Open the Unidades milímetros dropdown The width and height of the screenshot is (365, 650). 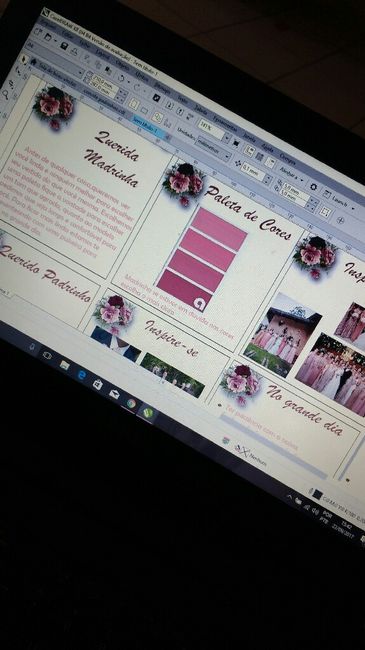pos(213,148)
